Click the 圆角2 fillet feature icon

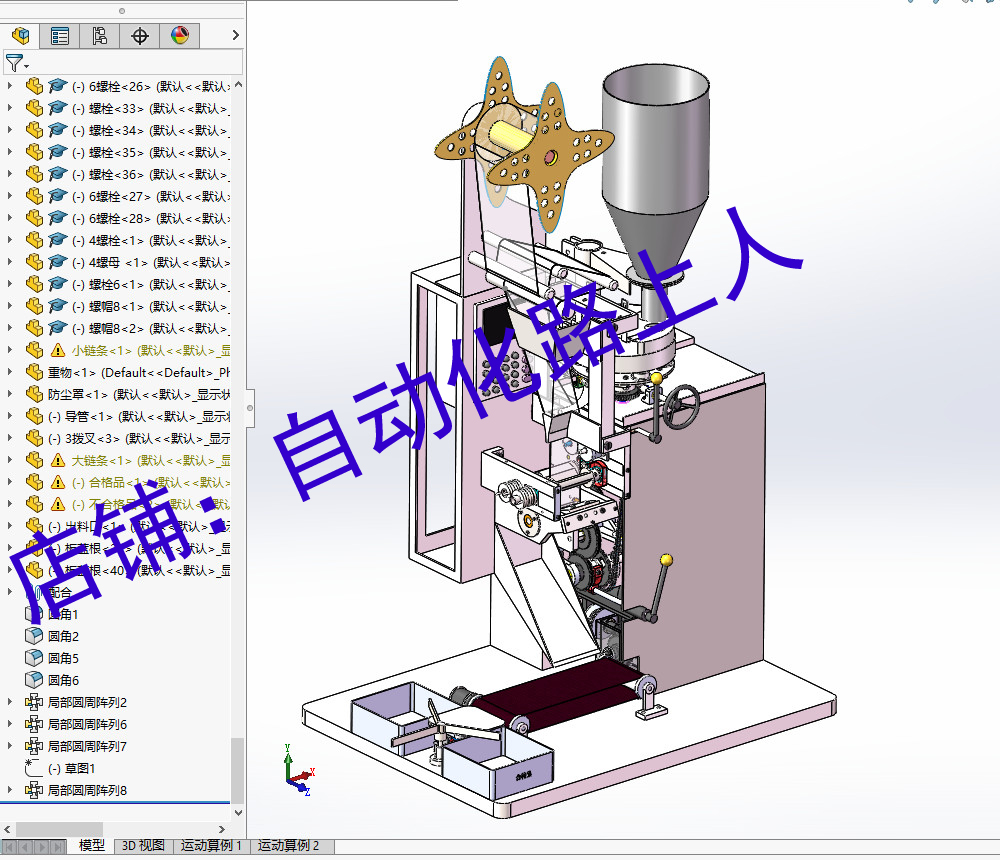coord(33,636)
